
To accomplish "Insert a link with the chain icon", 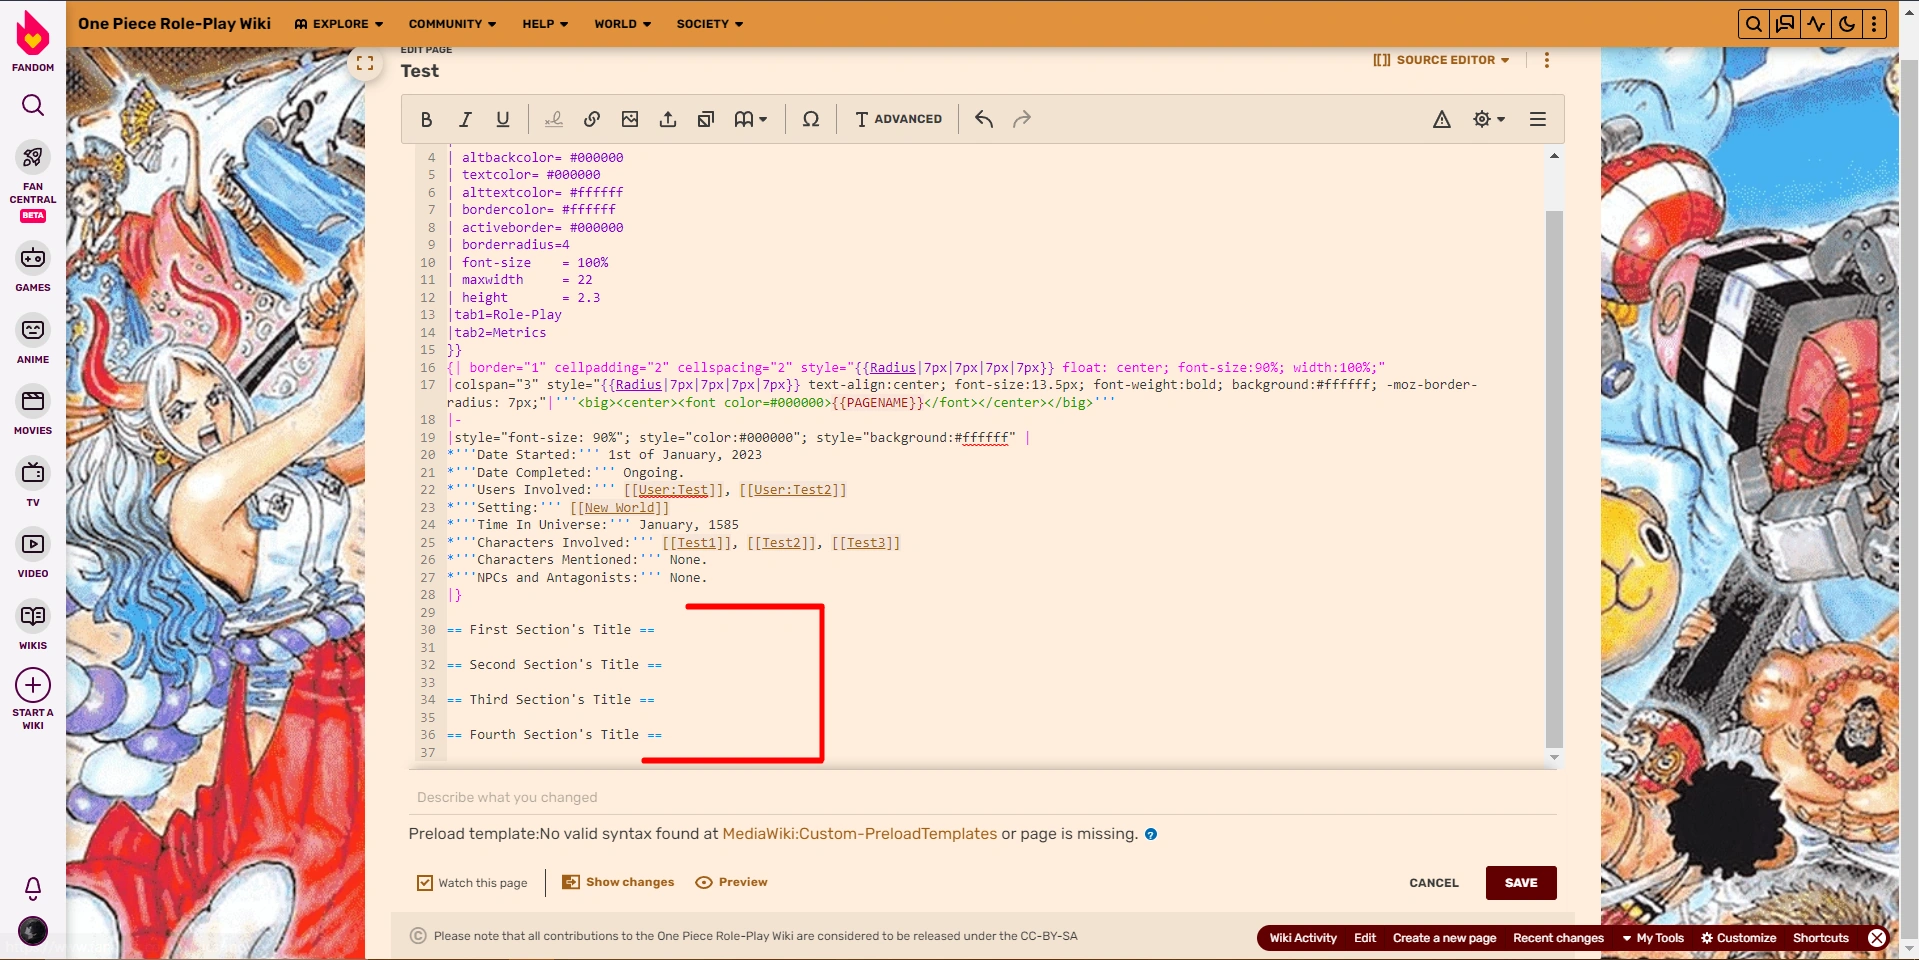I will (592, 119).
